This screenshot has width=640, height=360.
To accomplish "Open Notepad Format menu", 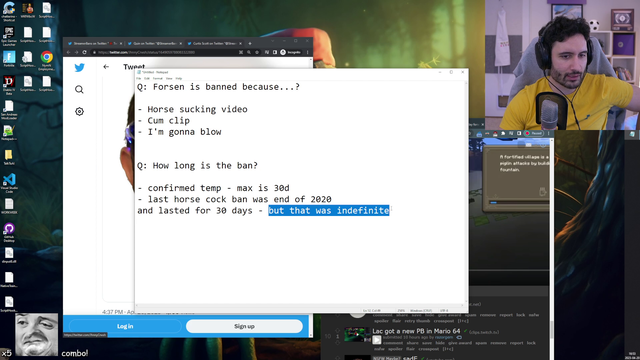I will pyautogui.click(x=158, y=78).
